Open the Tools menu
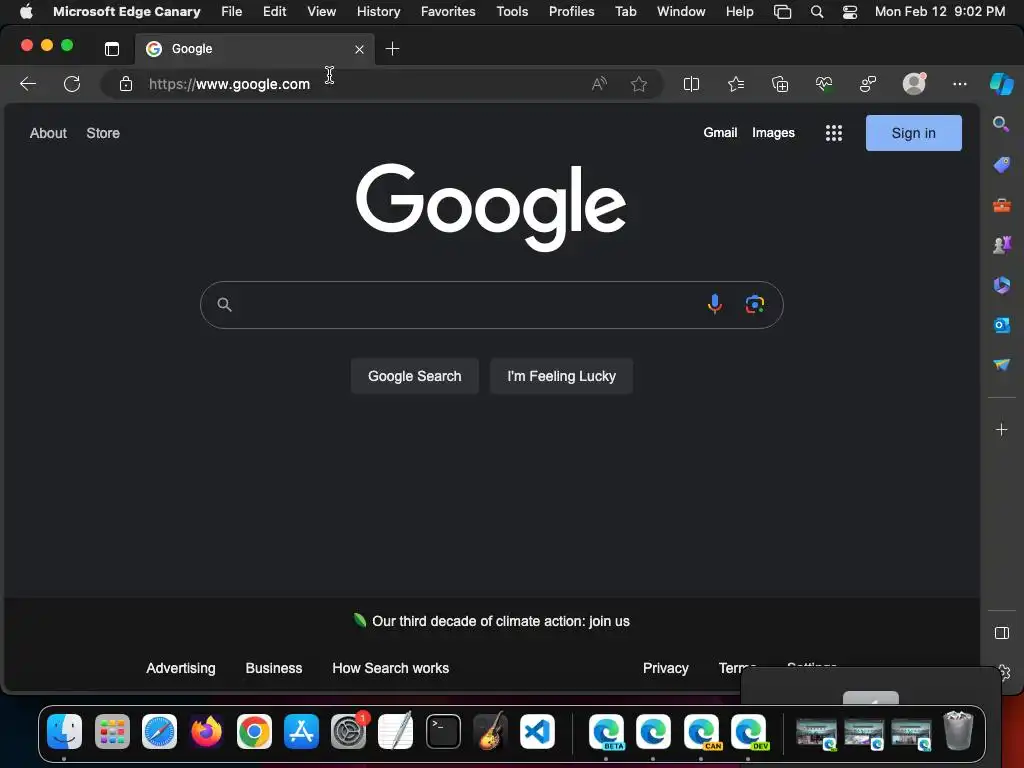Image resolution: width=1024 pixels, height=768 pixels. coord(512,11)
